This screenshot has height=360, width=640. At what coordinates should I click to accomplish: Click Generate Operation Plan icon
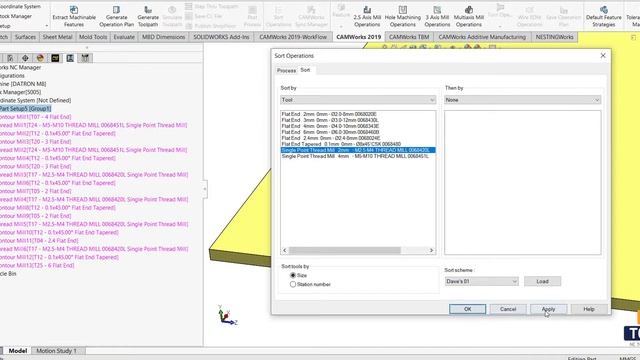(x=116, y=9)
